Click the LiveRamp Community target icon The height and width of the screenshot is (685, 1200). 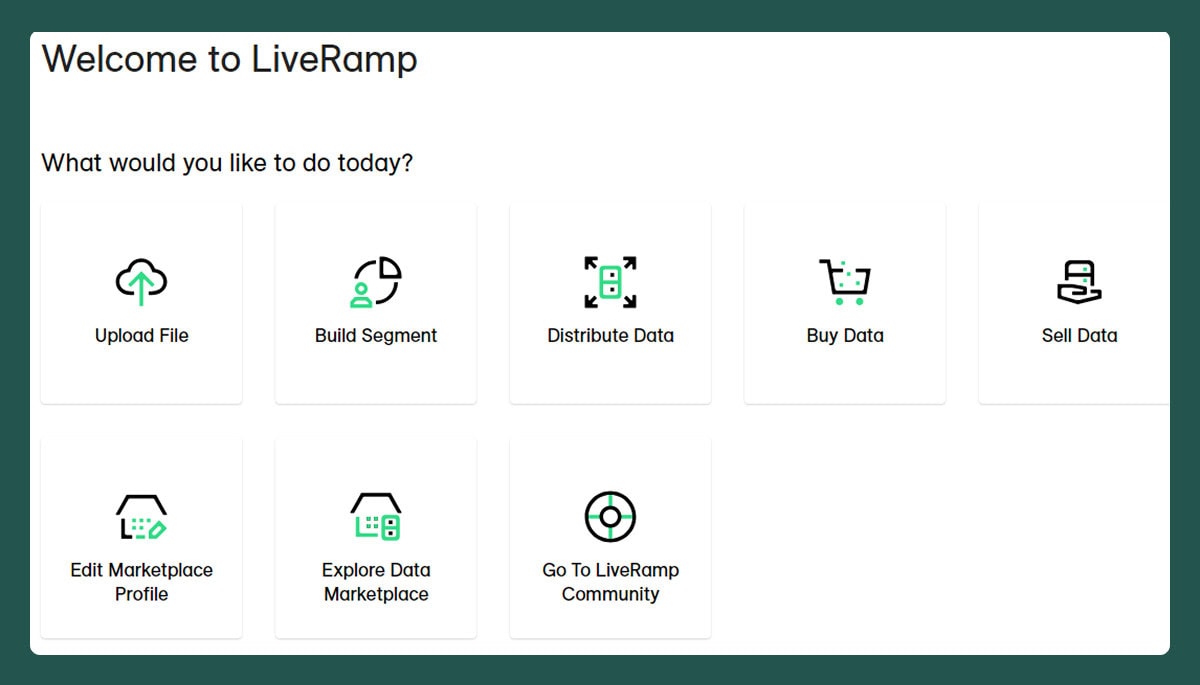click(x=610, y=517)
